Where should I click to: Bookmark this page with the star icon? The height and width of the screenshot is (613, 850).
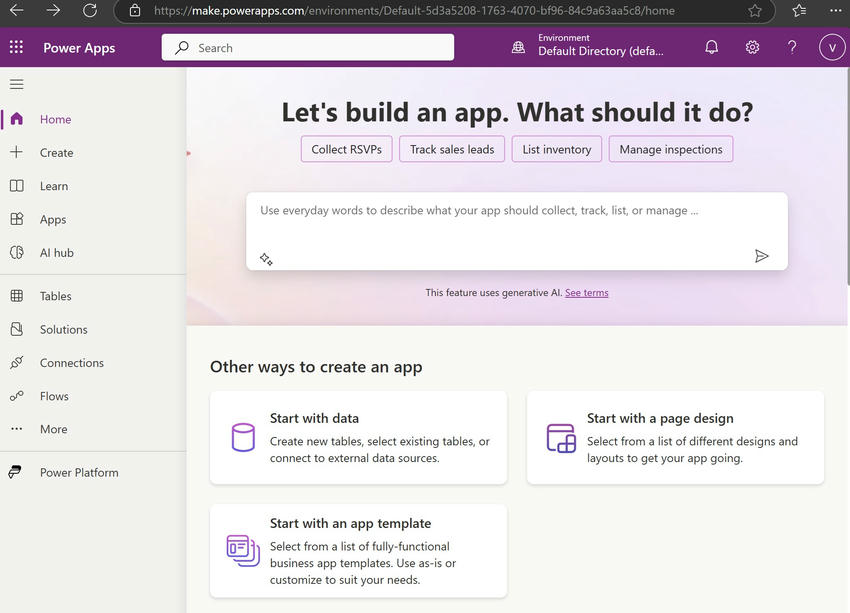click(x=755, y=11)
